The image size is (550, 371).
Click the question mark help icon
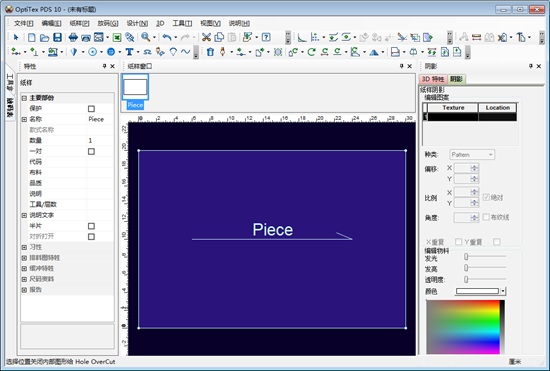coord(266,37)
